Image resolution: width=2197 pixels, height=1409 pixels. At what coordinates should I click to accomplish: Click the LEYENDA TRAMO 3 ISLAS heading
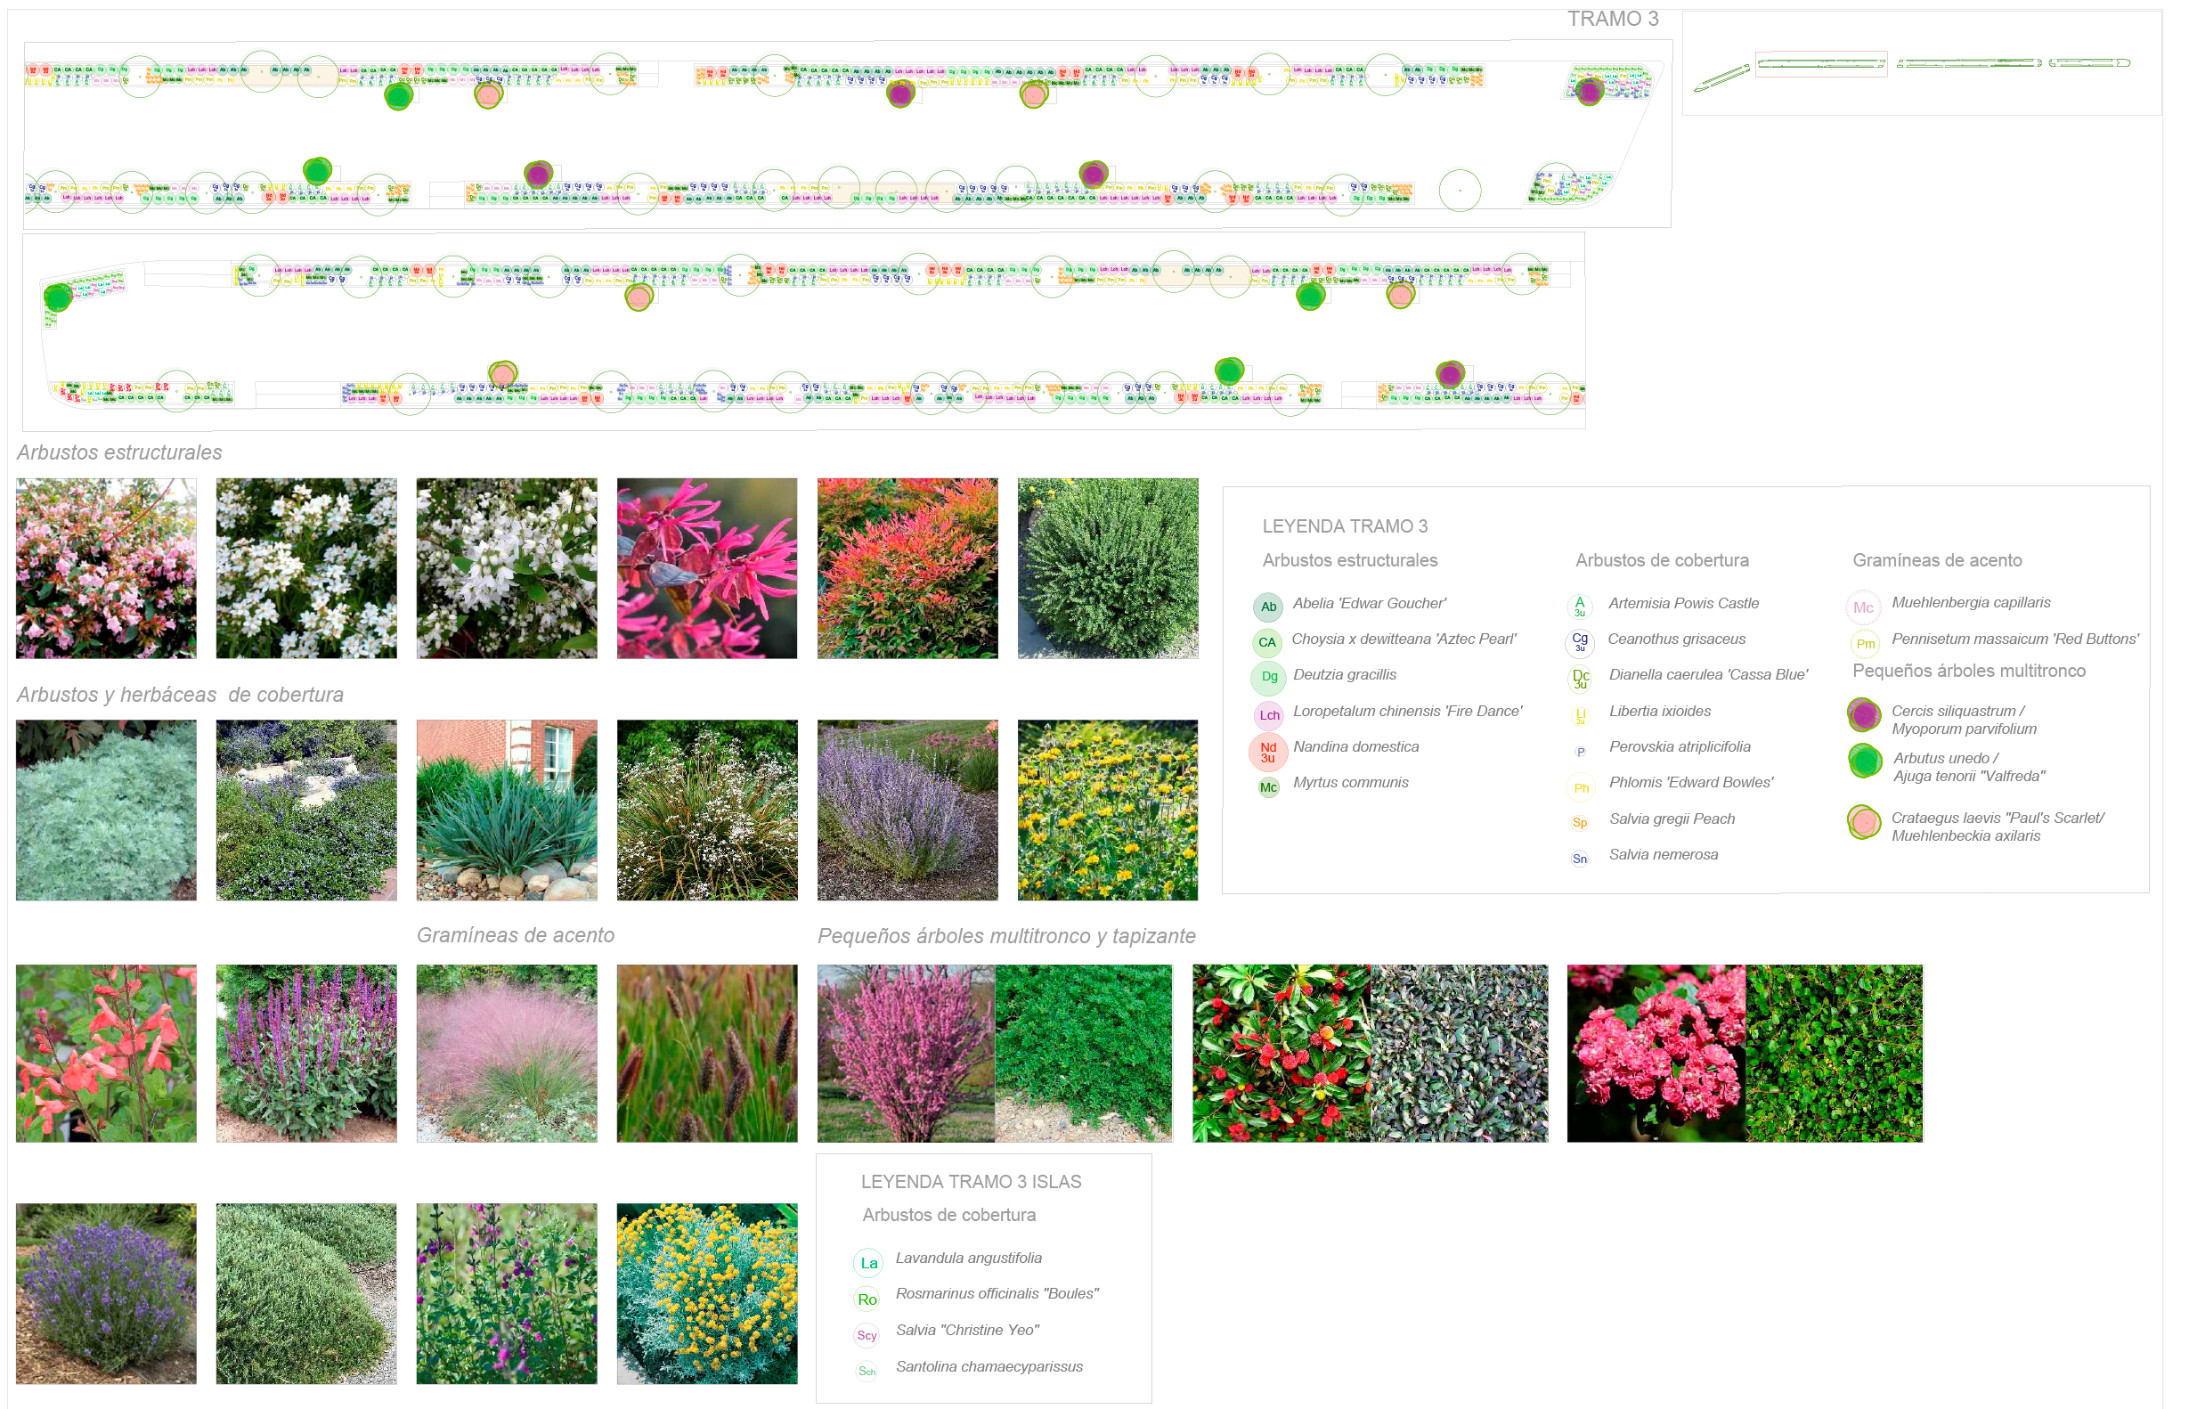click(970, 1181)
